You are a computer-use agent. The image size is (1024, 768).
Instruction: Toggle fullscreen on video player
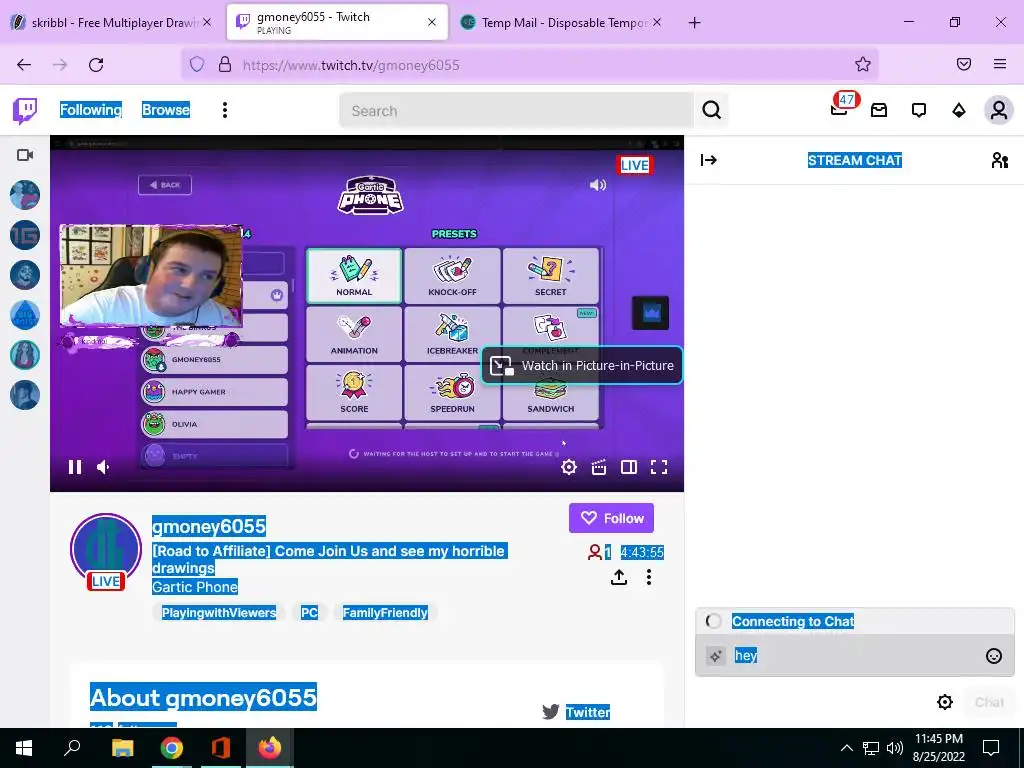(x=659, y=467)
